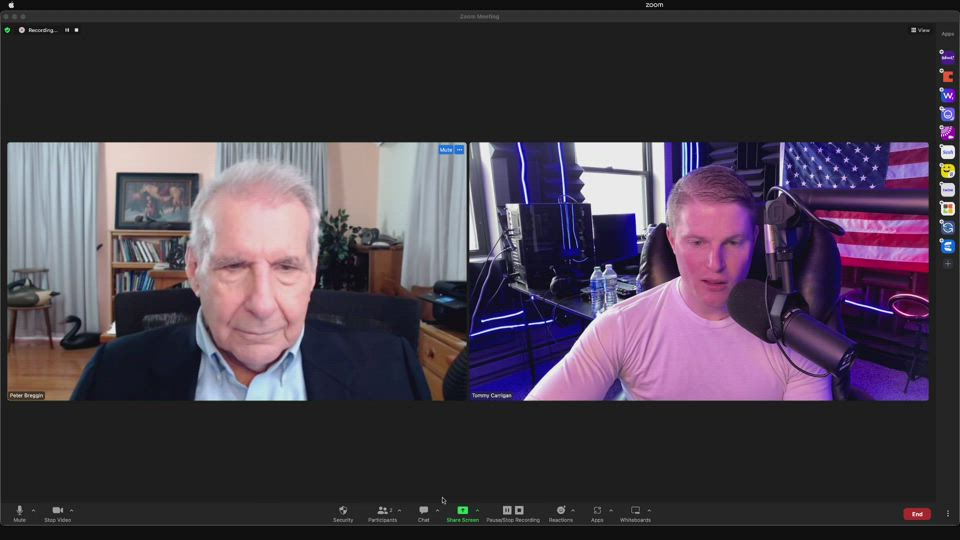
Task: Open the View layout menu
Action: click(x=920, y=30)
